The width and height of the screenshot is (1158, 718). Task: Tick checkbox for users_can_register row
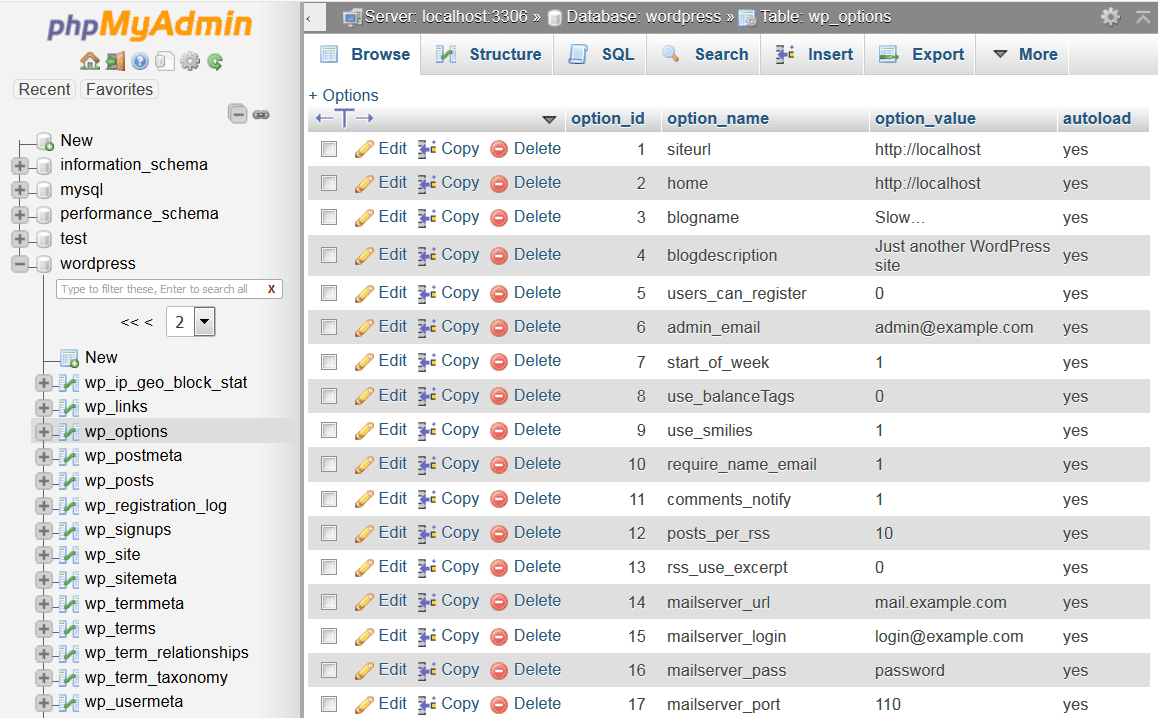(329, 293)
